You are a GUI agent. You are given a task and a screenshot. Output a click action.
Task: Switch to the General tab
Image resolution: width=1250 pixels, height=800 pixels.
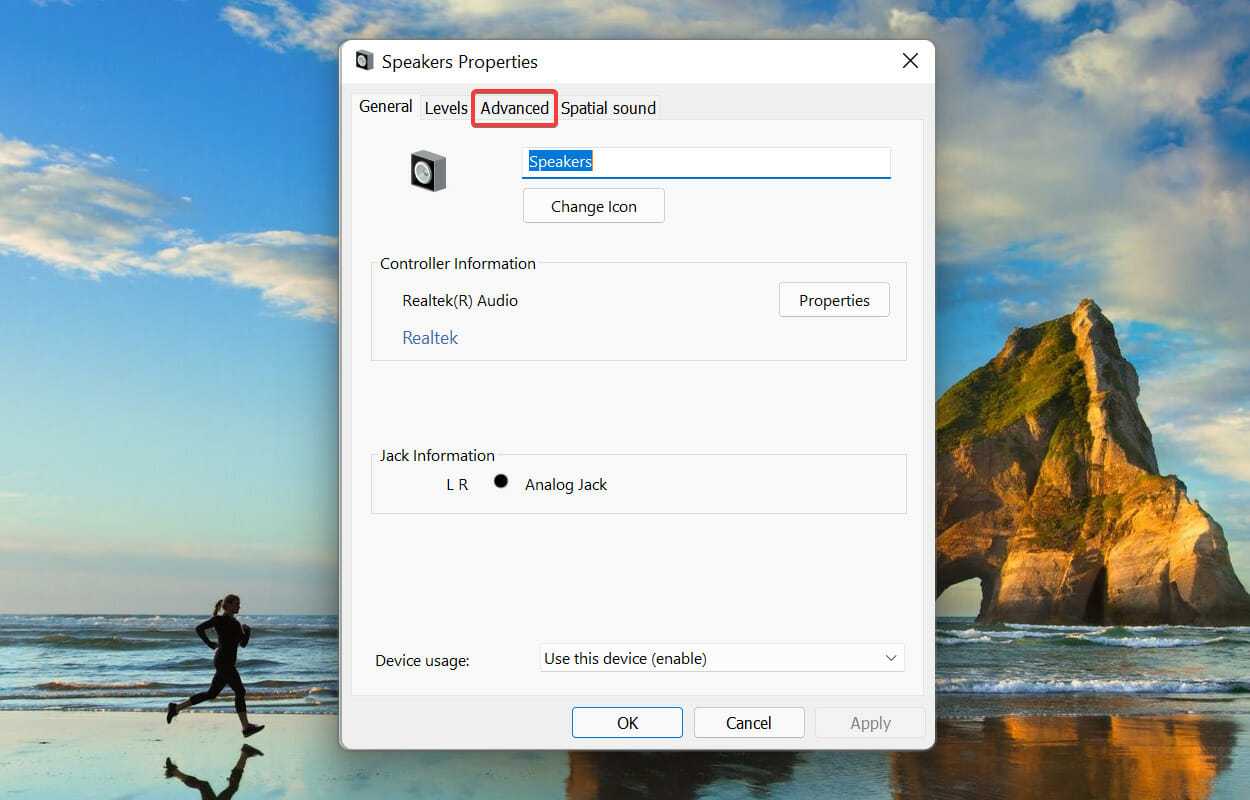[386, 106]
